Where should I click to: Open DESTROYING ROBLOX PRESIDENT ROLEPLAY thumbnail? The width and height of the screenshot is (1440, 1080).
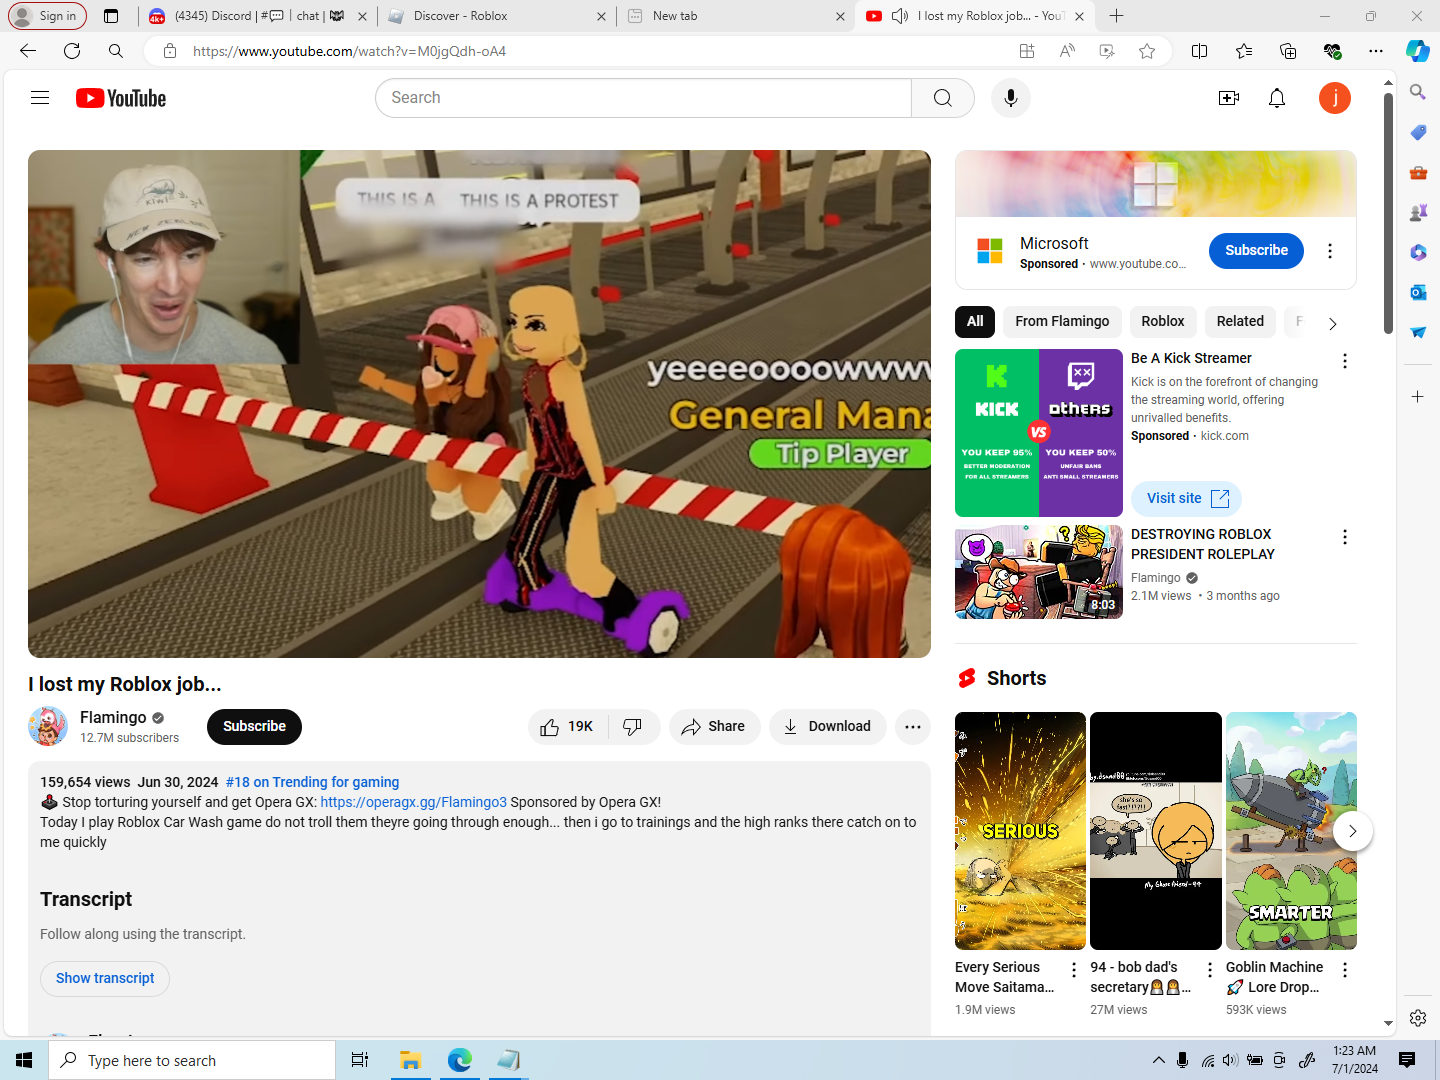1039,572
